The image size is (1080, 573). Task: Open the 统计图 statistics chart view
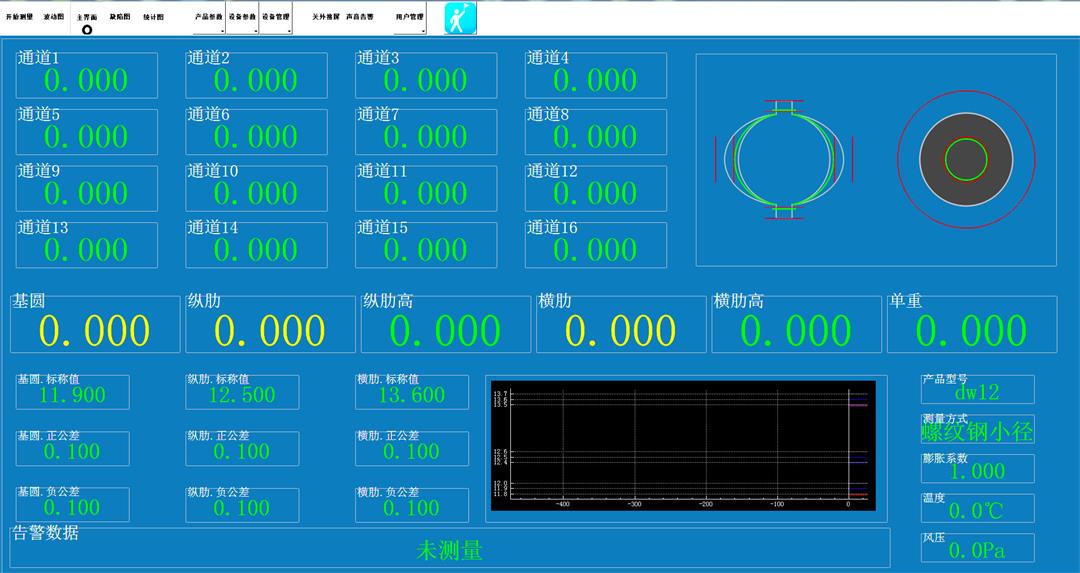pyautogui.click(x=154, y=17)
